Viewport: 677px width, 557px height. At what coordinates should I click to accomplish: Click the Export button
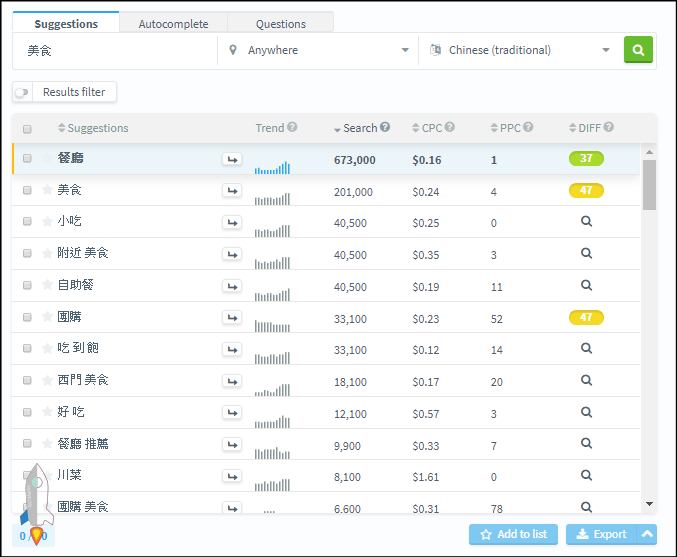click(x=601, y=534)
